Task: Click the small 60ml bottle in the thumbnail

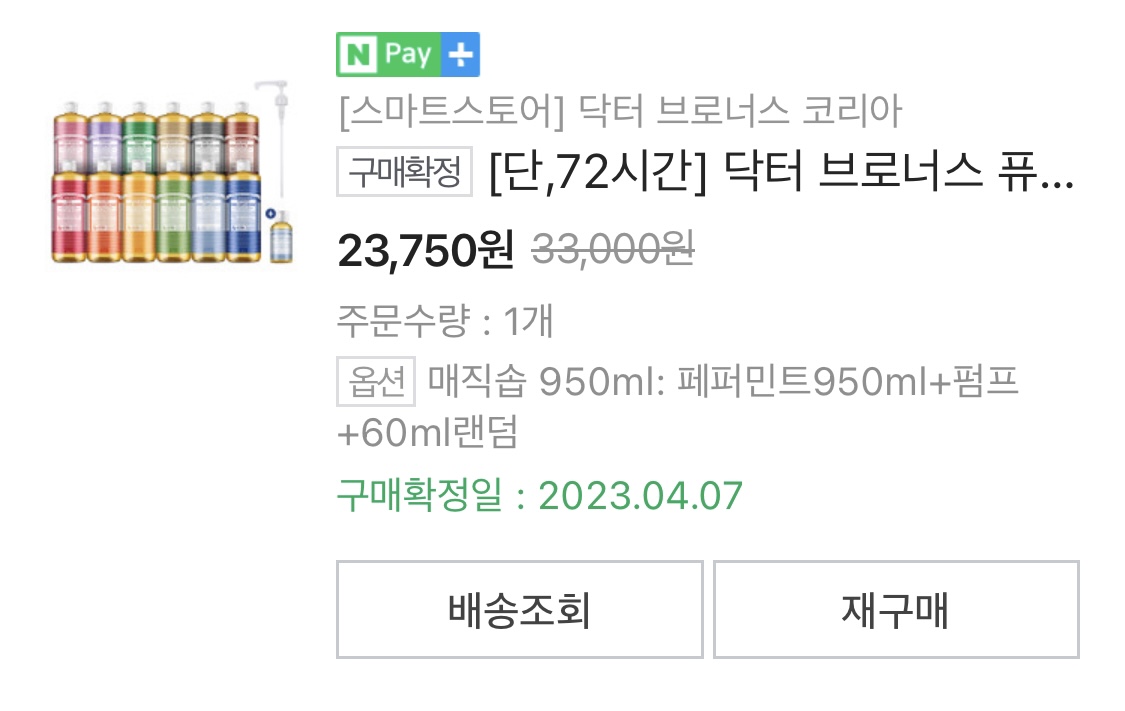Action: pos(281,237)
